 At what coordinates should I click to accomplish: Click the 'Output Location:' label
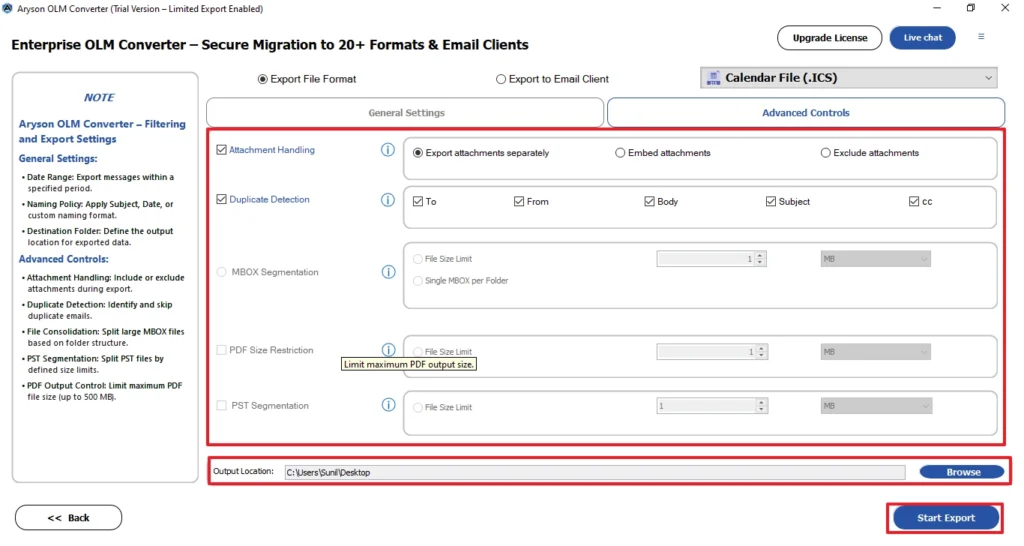pos(244,472)
